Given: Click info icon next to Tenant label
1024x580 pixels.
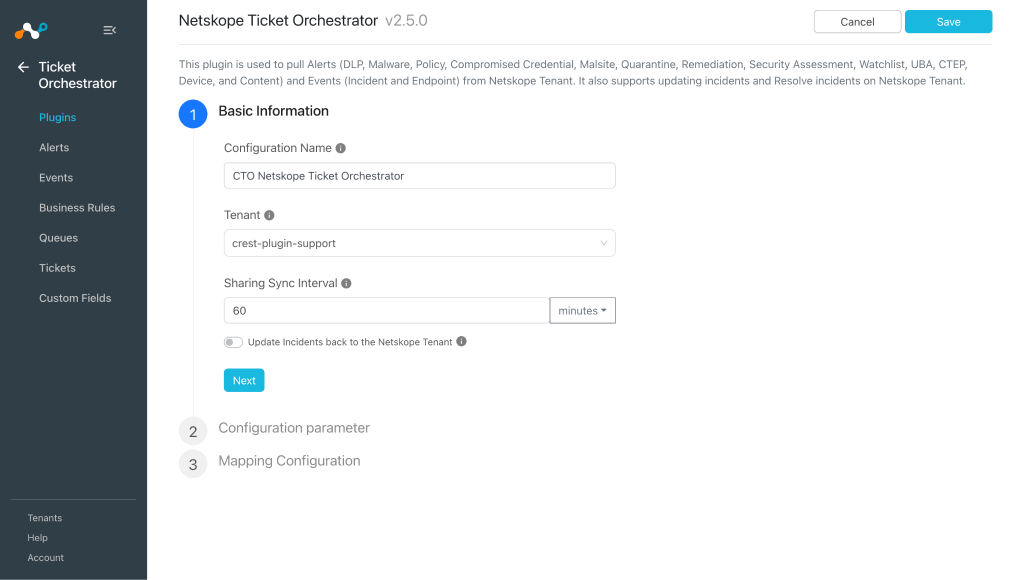Looking at the screenshot, I should pyautogui.click(x=269, y=215).
